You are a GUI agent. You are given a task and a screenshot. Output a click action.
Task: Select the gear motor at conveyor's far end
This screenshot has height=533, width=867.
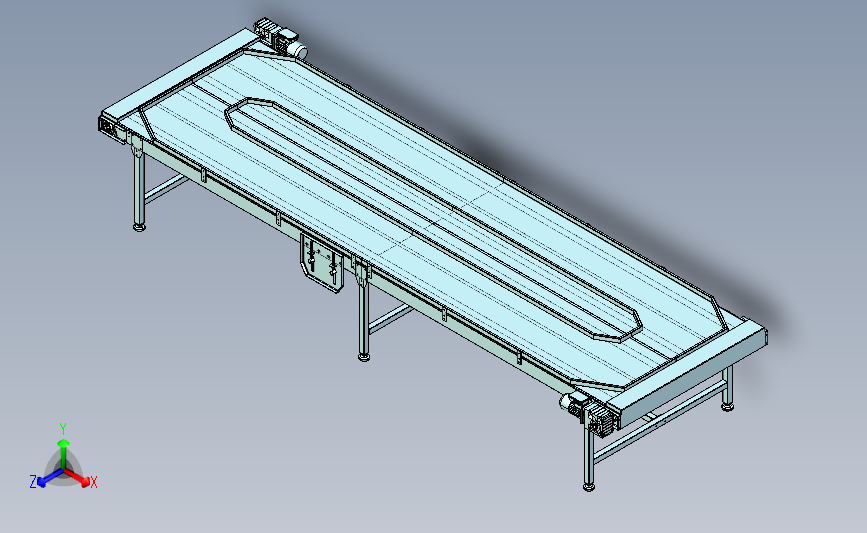pyautogui.click(x=280, y=38)
